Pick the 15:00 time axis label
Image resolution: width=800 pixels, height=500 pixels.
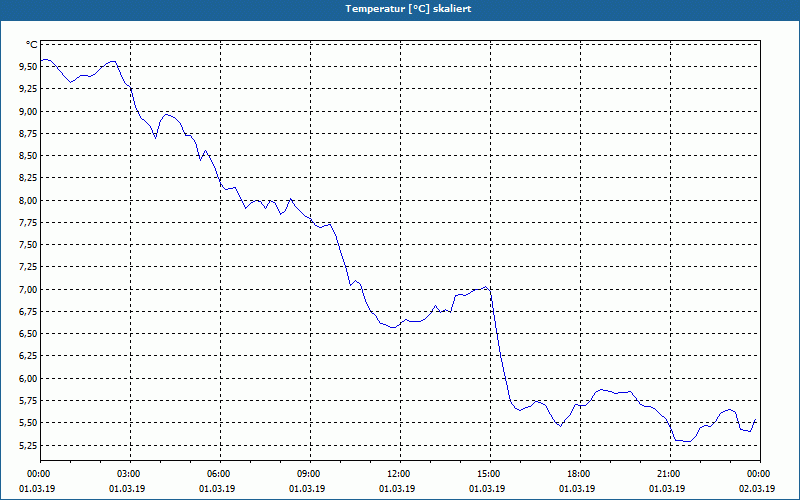[490, 474]
